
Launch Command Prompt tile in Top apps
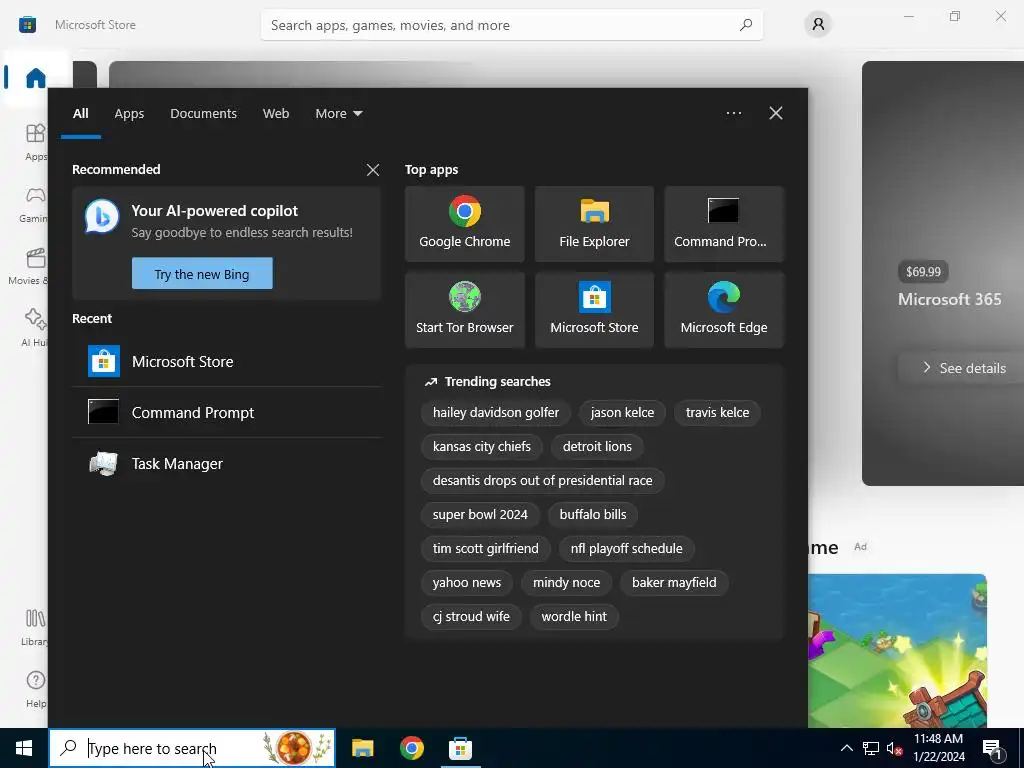[724, 224]
